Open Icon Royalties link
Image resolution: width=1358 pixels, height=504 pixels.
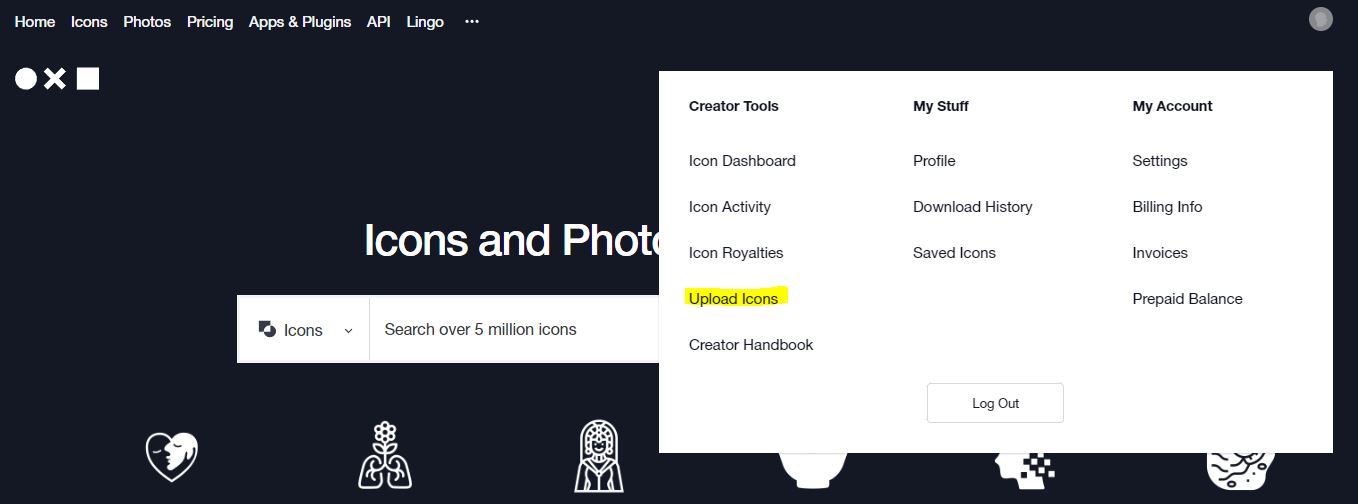(x=736, y=253)
